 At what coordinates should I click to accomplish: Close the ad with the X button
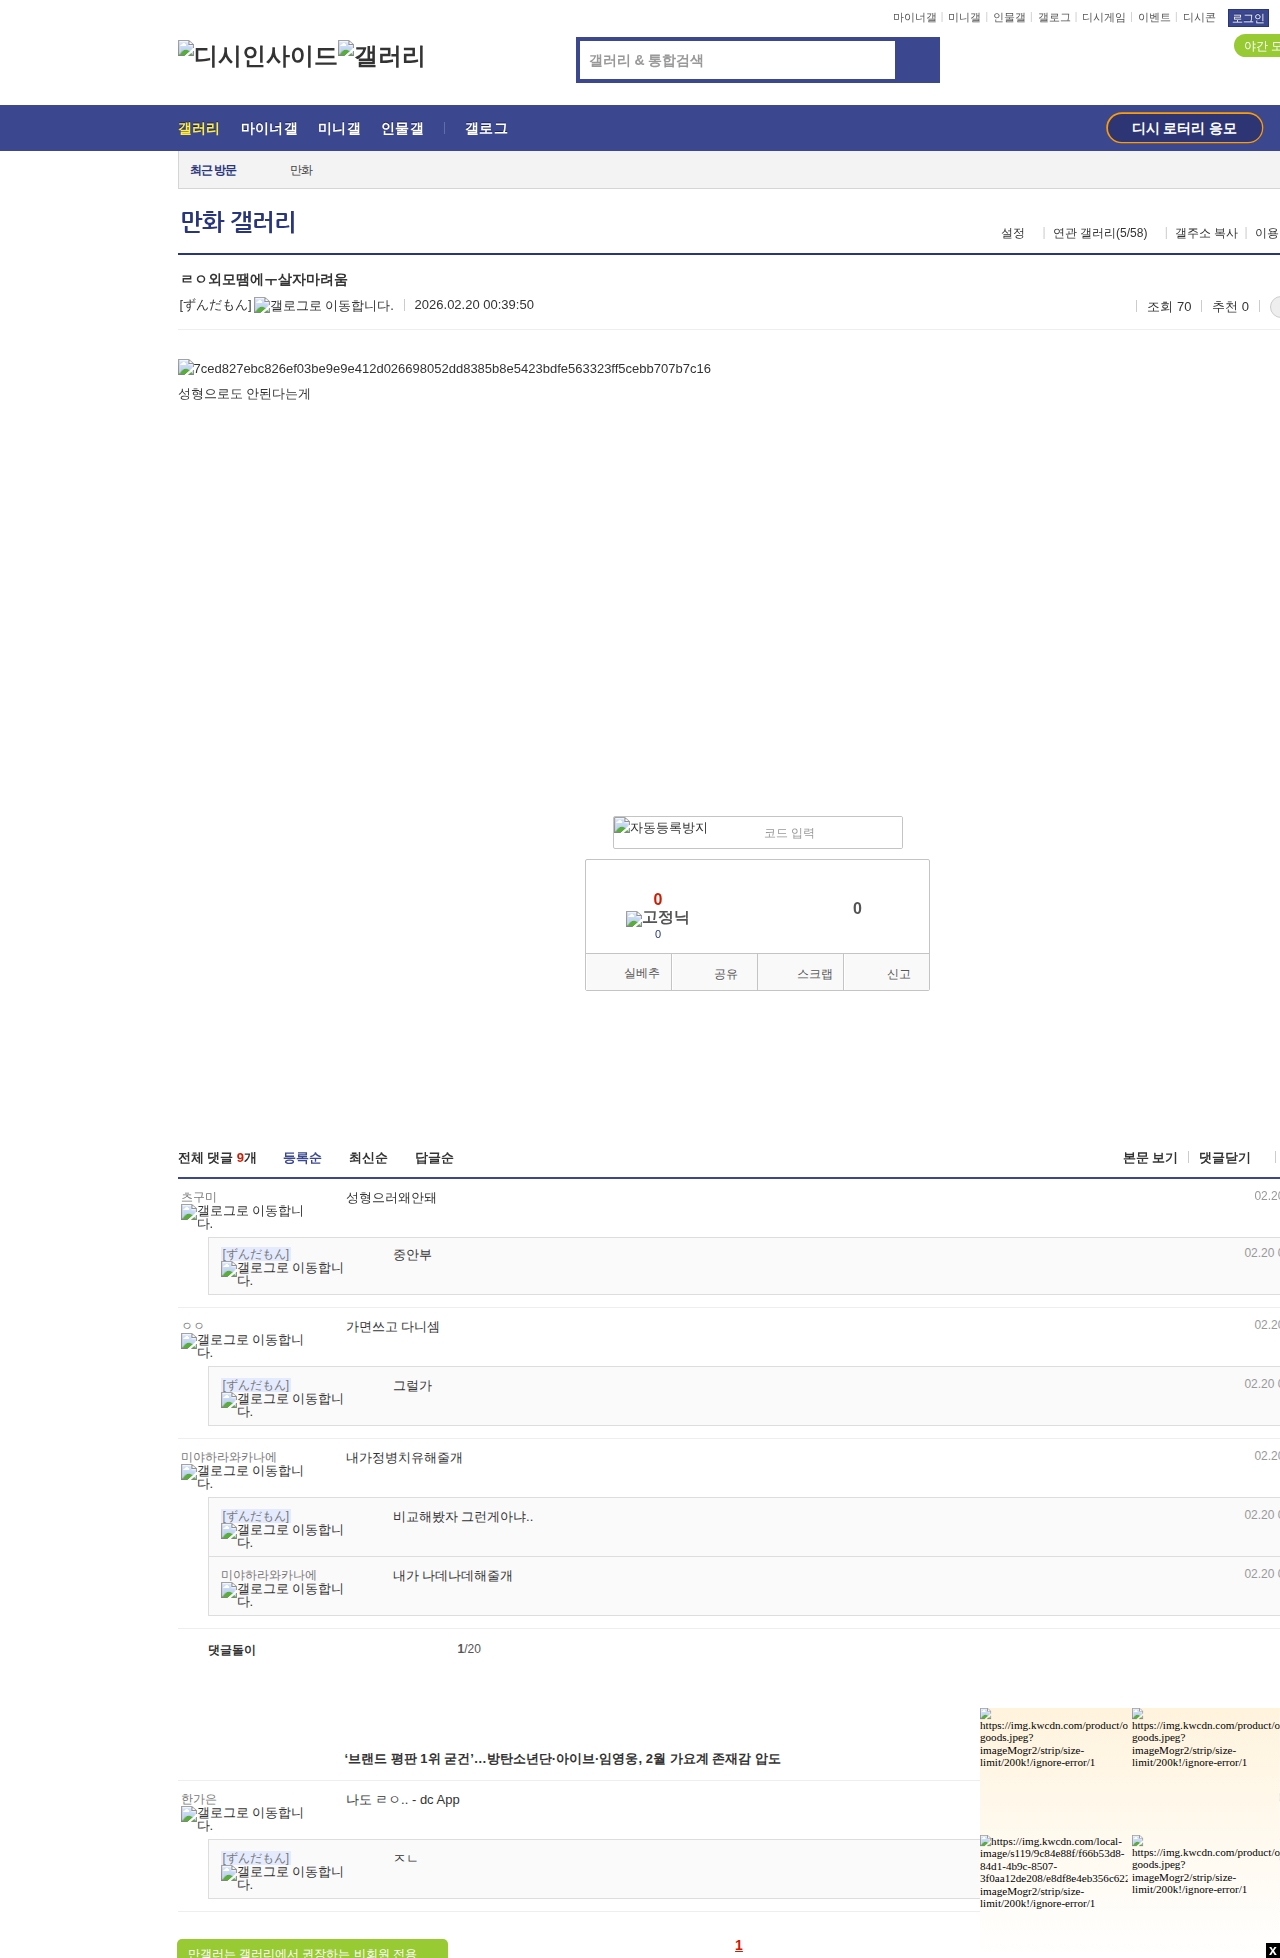[x=1272, y=1950]
